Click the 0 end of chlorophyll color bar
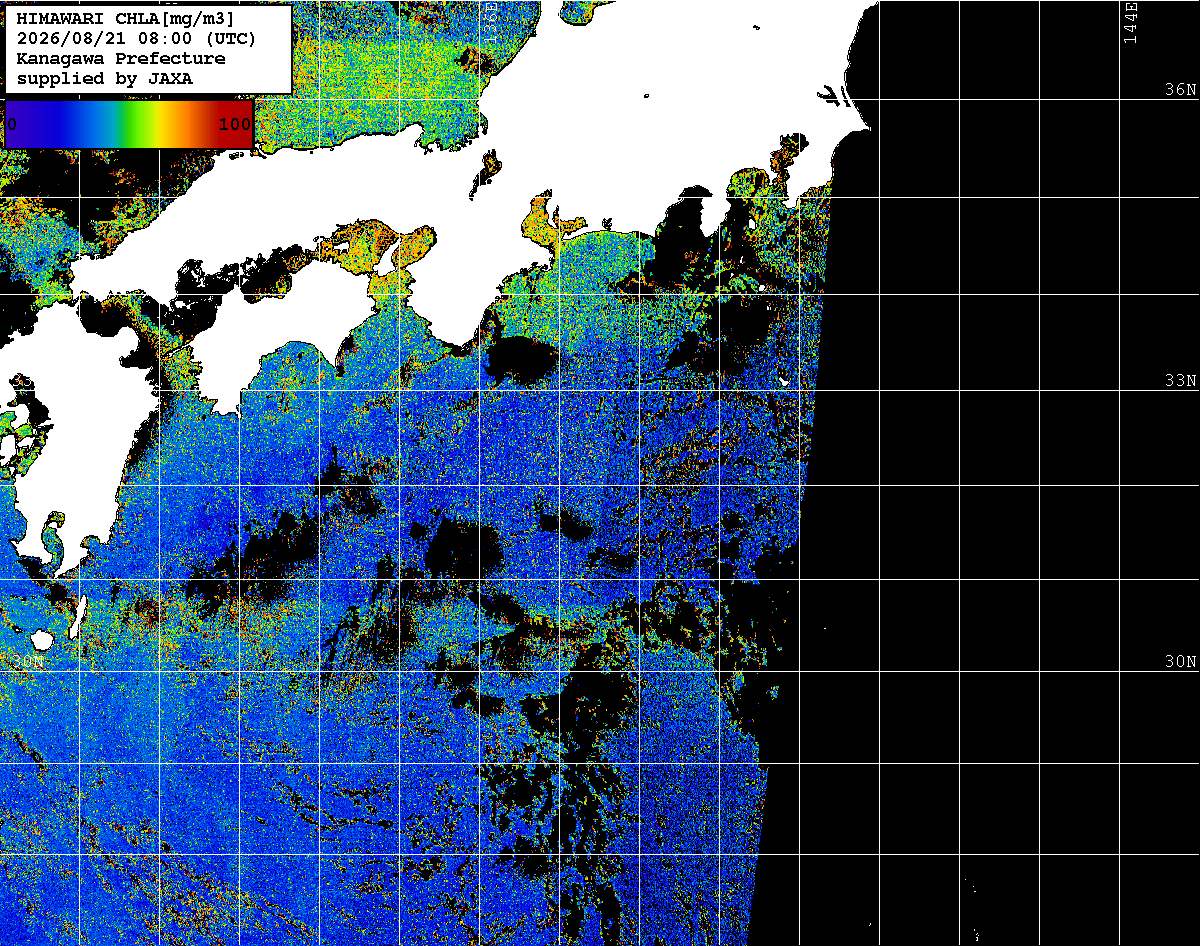 12,125
